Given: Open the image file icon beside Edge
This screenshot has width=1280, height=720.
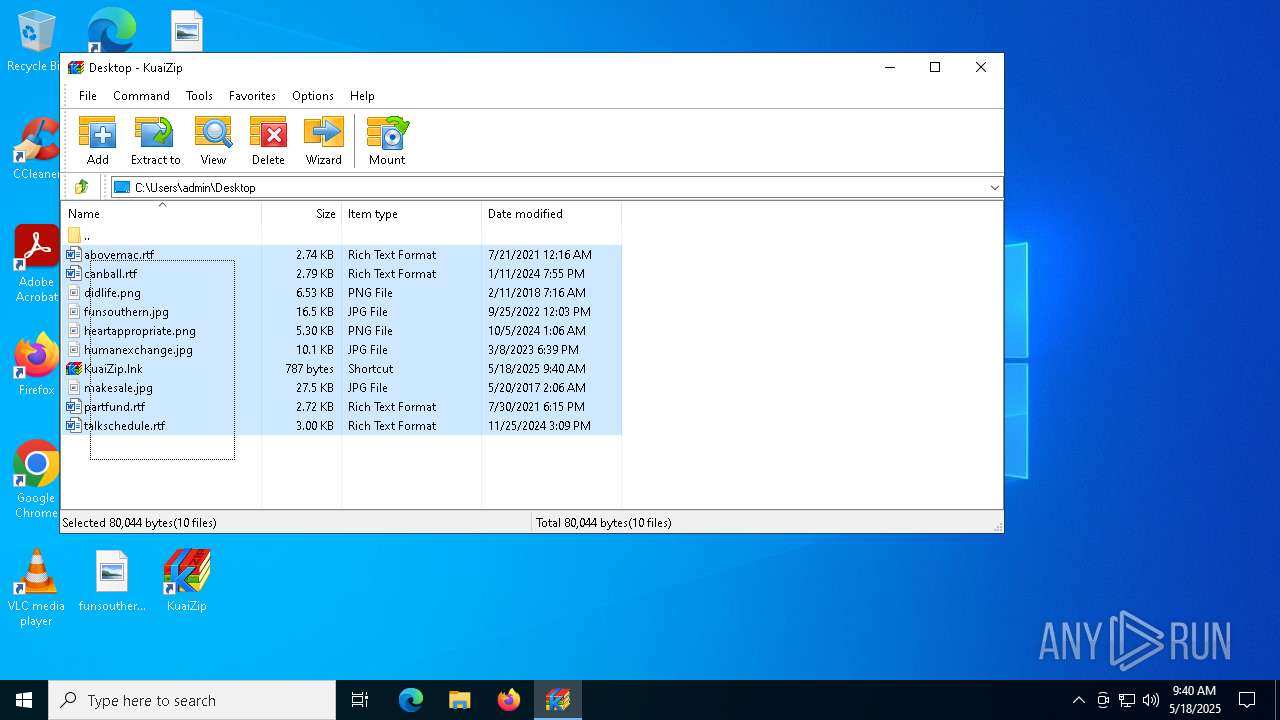Looking at the screenshot, I should pyautogui.click(x=187, y=30).
